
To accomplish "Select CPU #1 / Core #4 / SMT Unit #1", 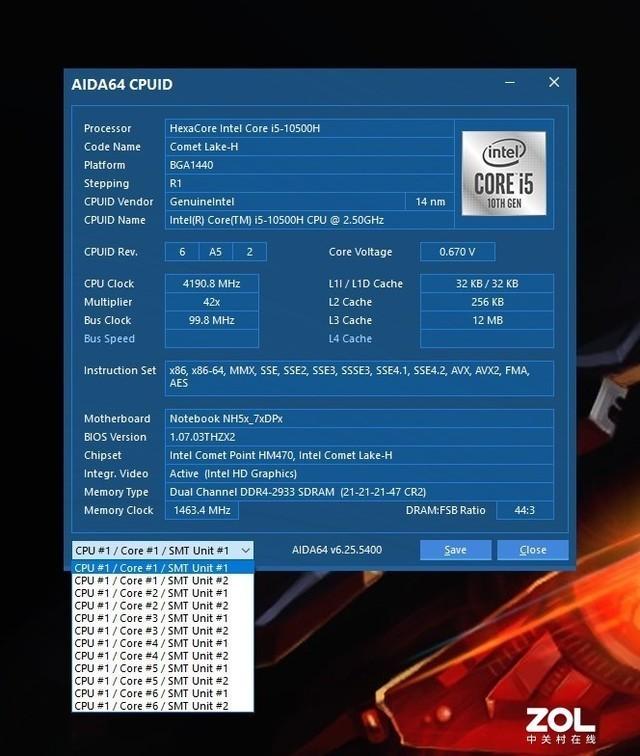I will click(x=163, y=643).
